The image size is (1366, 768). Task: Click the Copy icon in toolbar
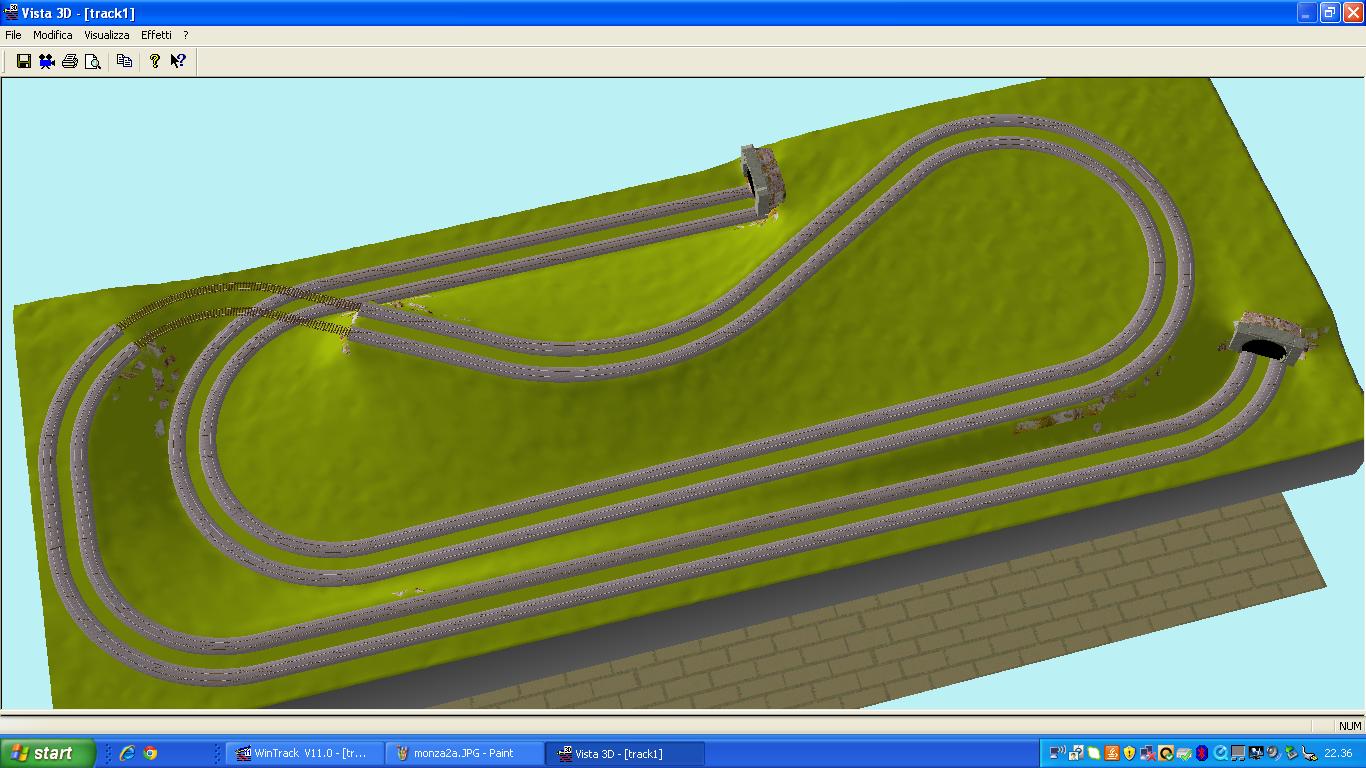[x=124, y=61]
